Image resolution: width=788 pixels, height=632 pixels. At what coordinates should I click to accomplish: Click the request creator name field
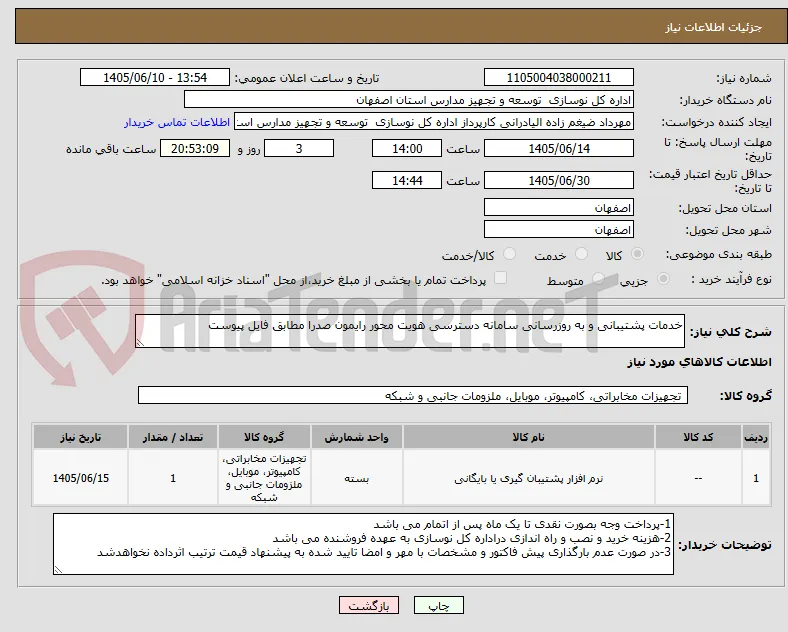[434, 122]
